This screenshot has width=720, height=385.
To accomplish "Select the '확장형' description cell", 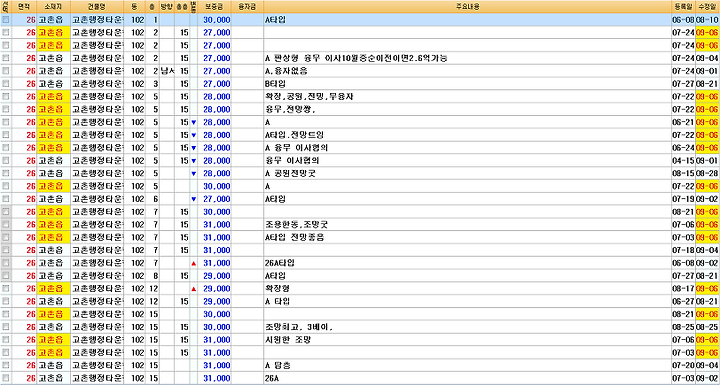I will (467, 289).
